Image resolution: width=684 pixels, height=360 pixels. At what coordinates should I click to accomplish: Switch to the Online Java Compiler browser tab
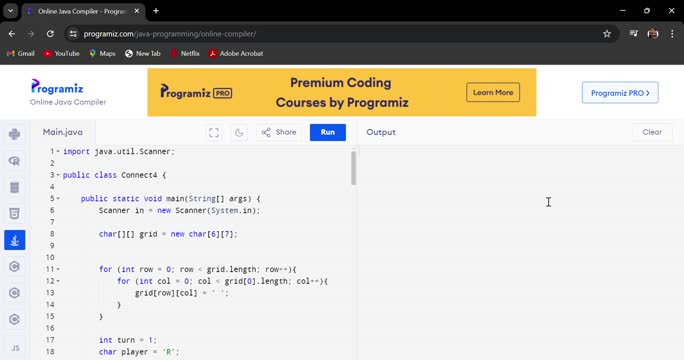pyautogui.click(x=83, y=11)
